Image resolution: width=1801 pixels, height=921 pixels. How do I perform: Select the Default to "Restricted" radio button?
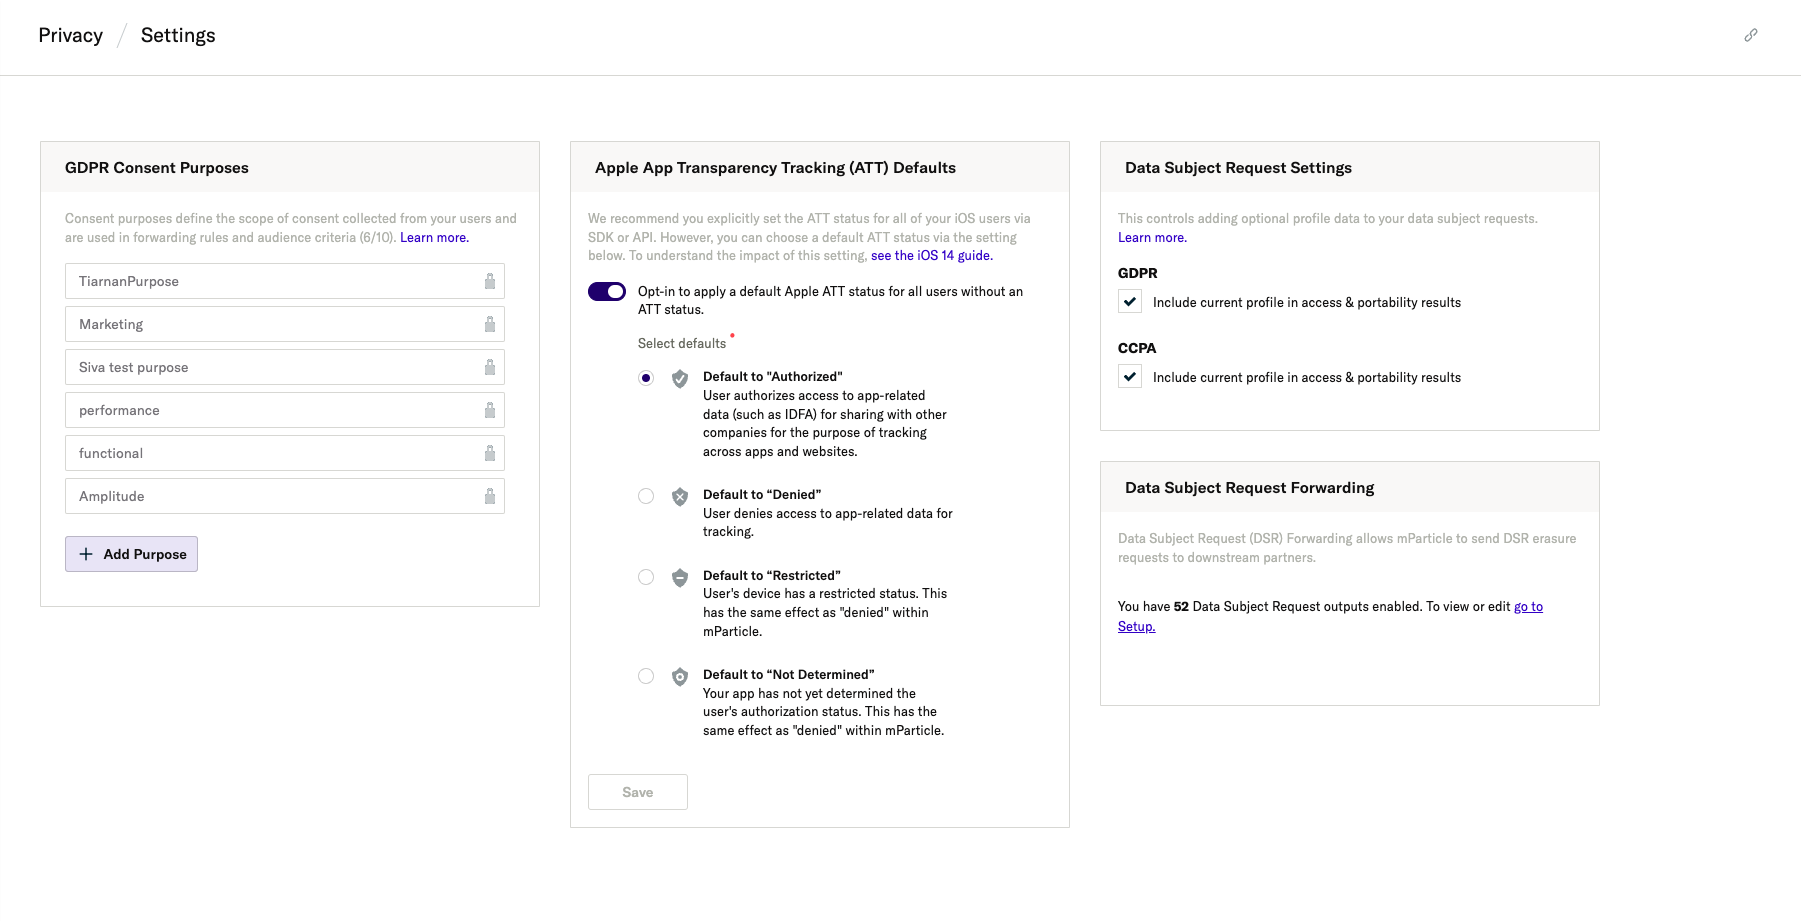[646, 577]
